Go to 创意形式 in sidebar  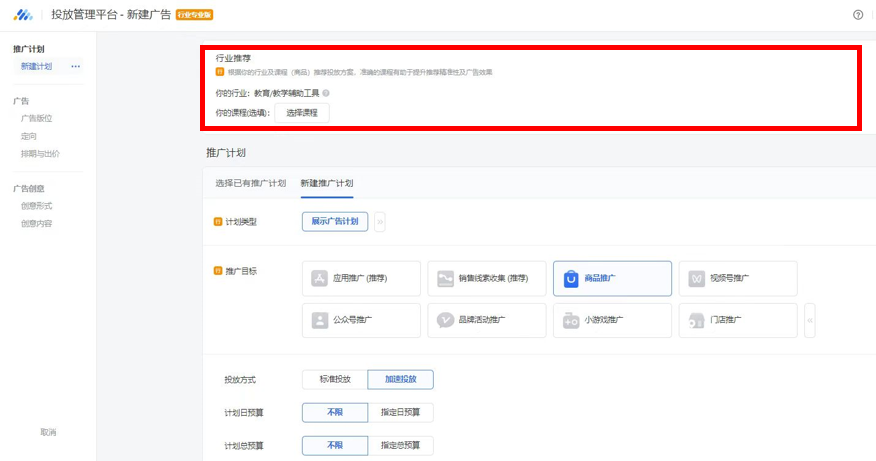(x=36, y=206)
